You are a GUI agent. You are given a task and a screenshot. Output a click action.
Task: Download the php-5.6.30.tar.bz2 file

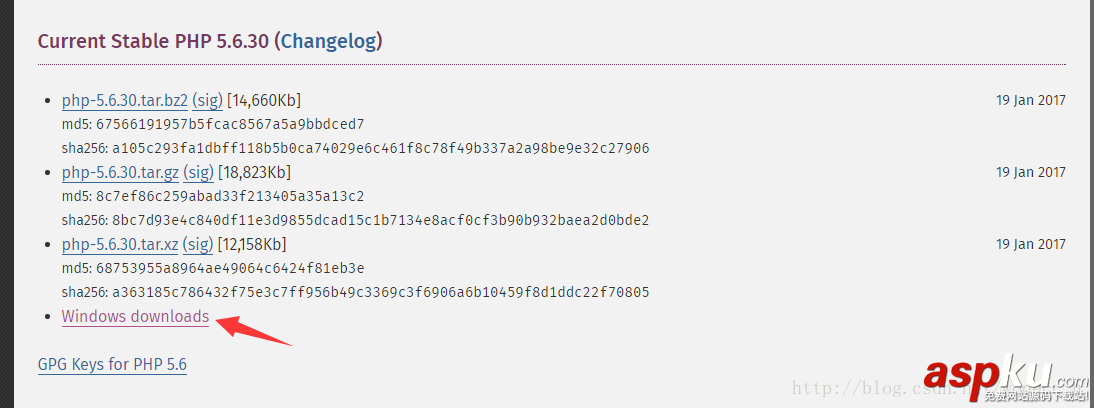point(124,100)
